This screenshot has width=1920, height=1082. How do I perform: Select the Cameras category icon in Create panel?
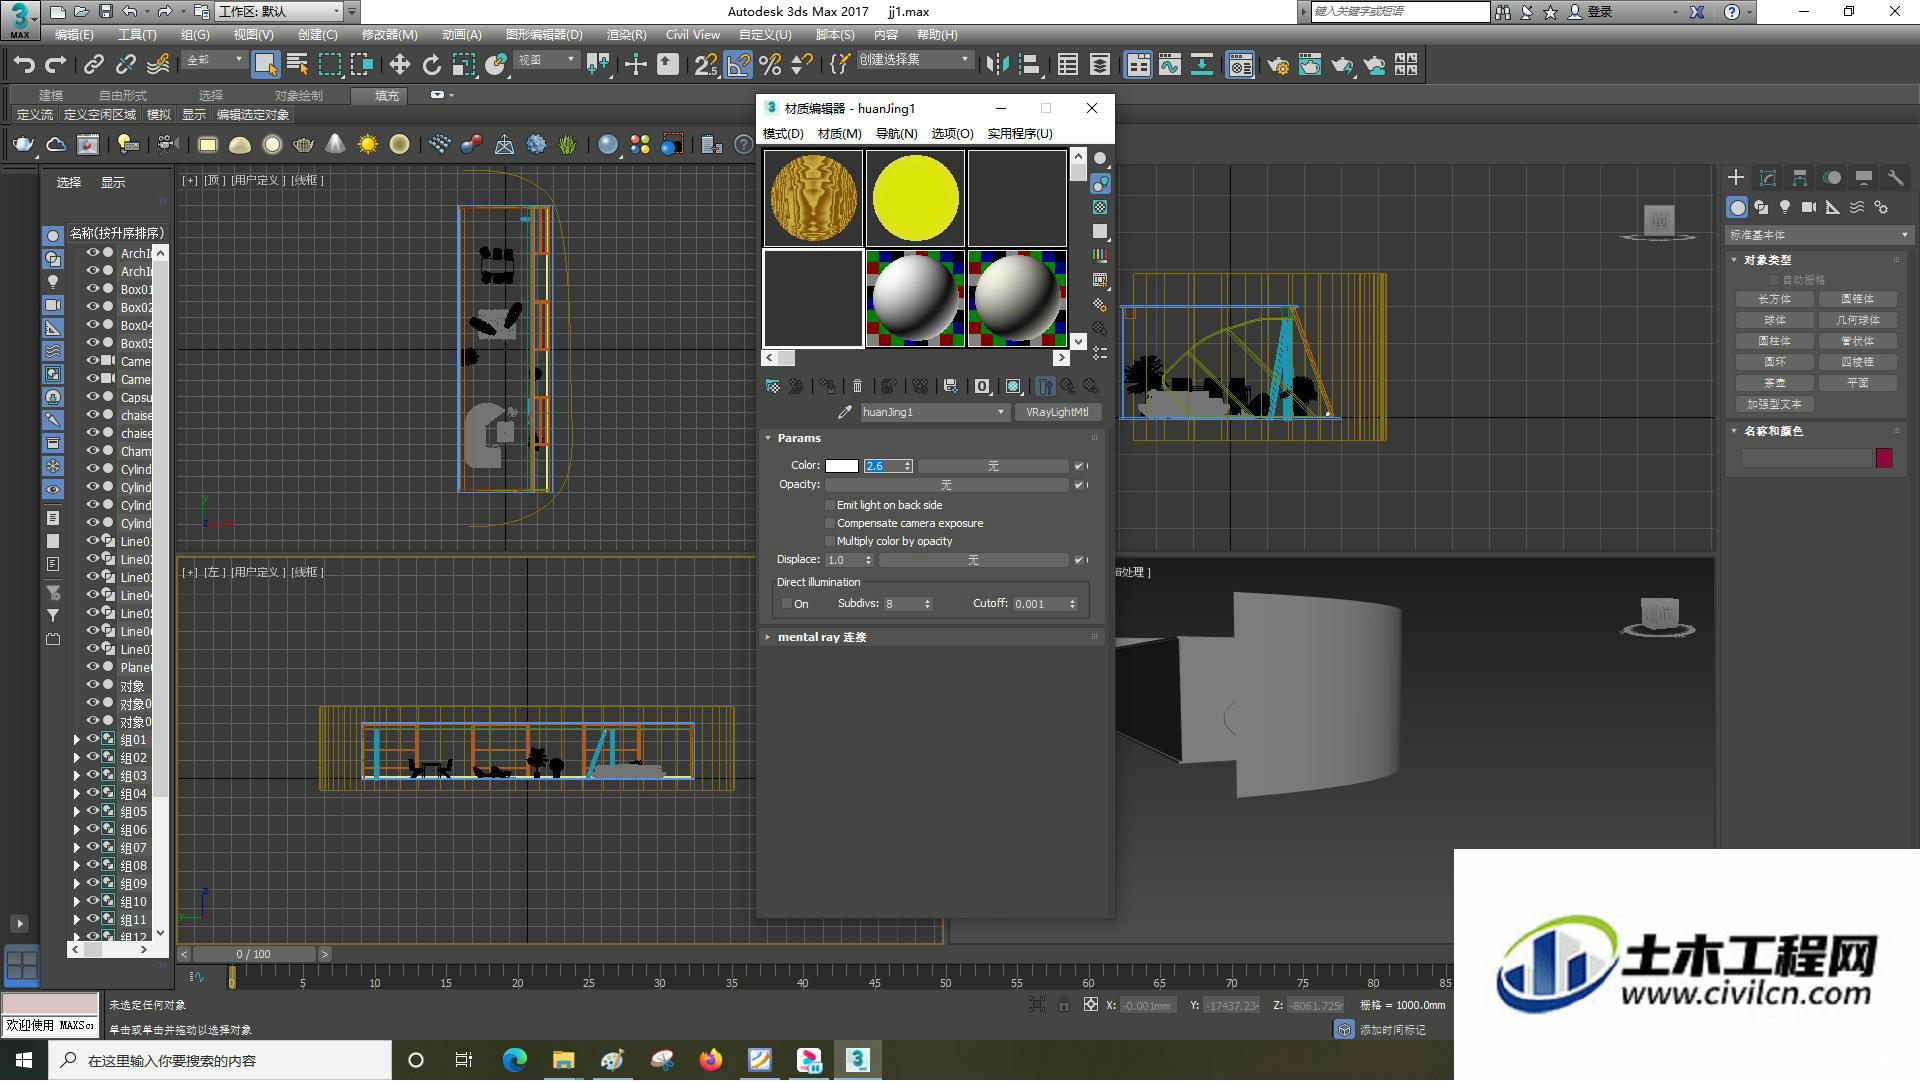tap(1809, 207)
